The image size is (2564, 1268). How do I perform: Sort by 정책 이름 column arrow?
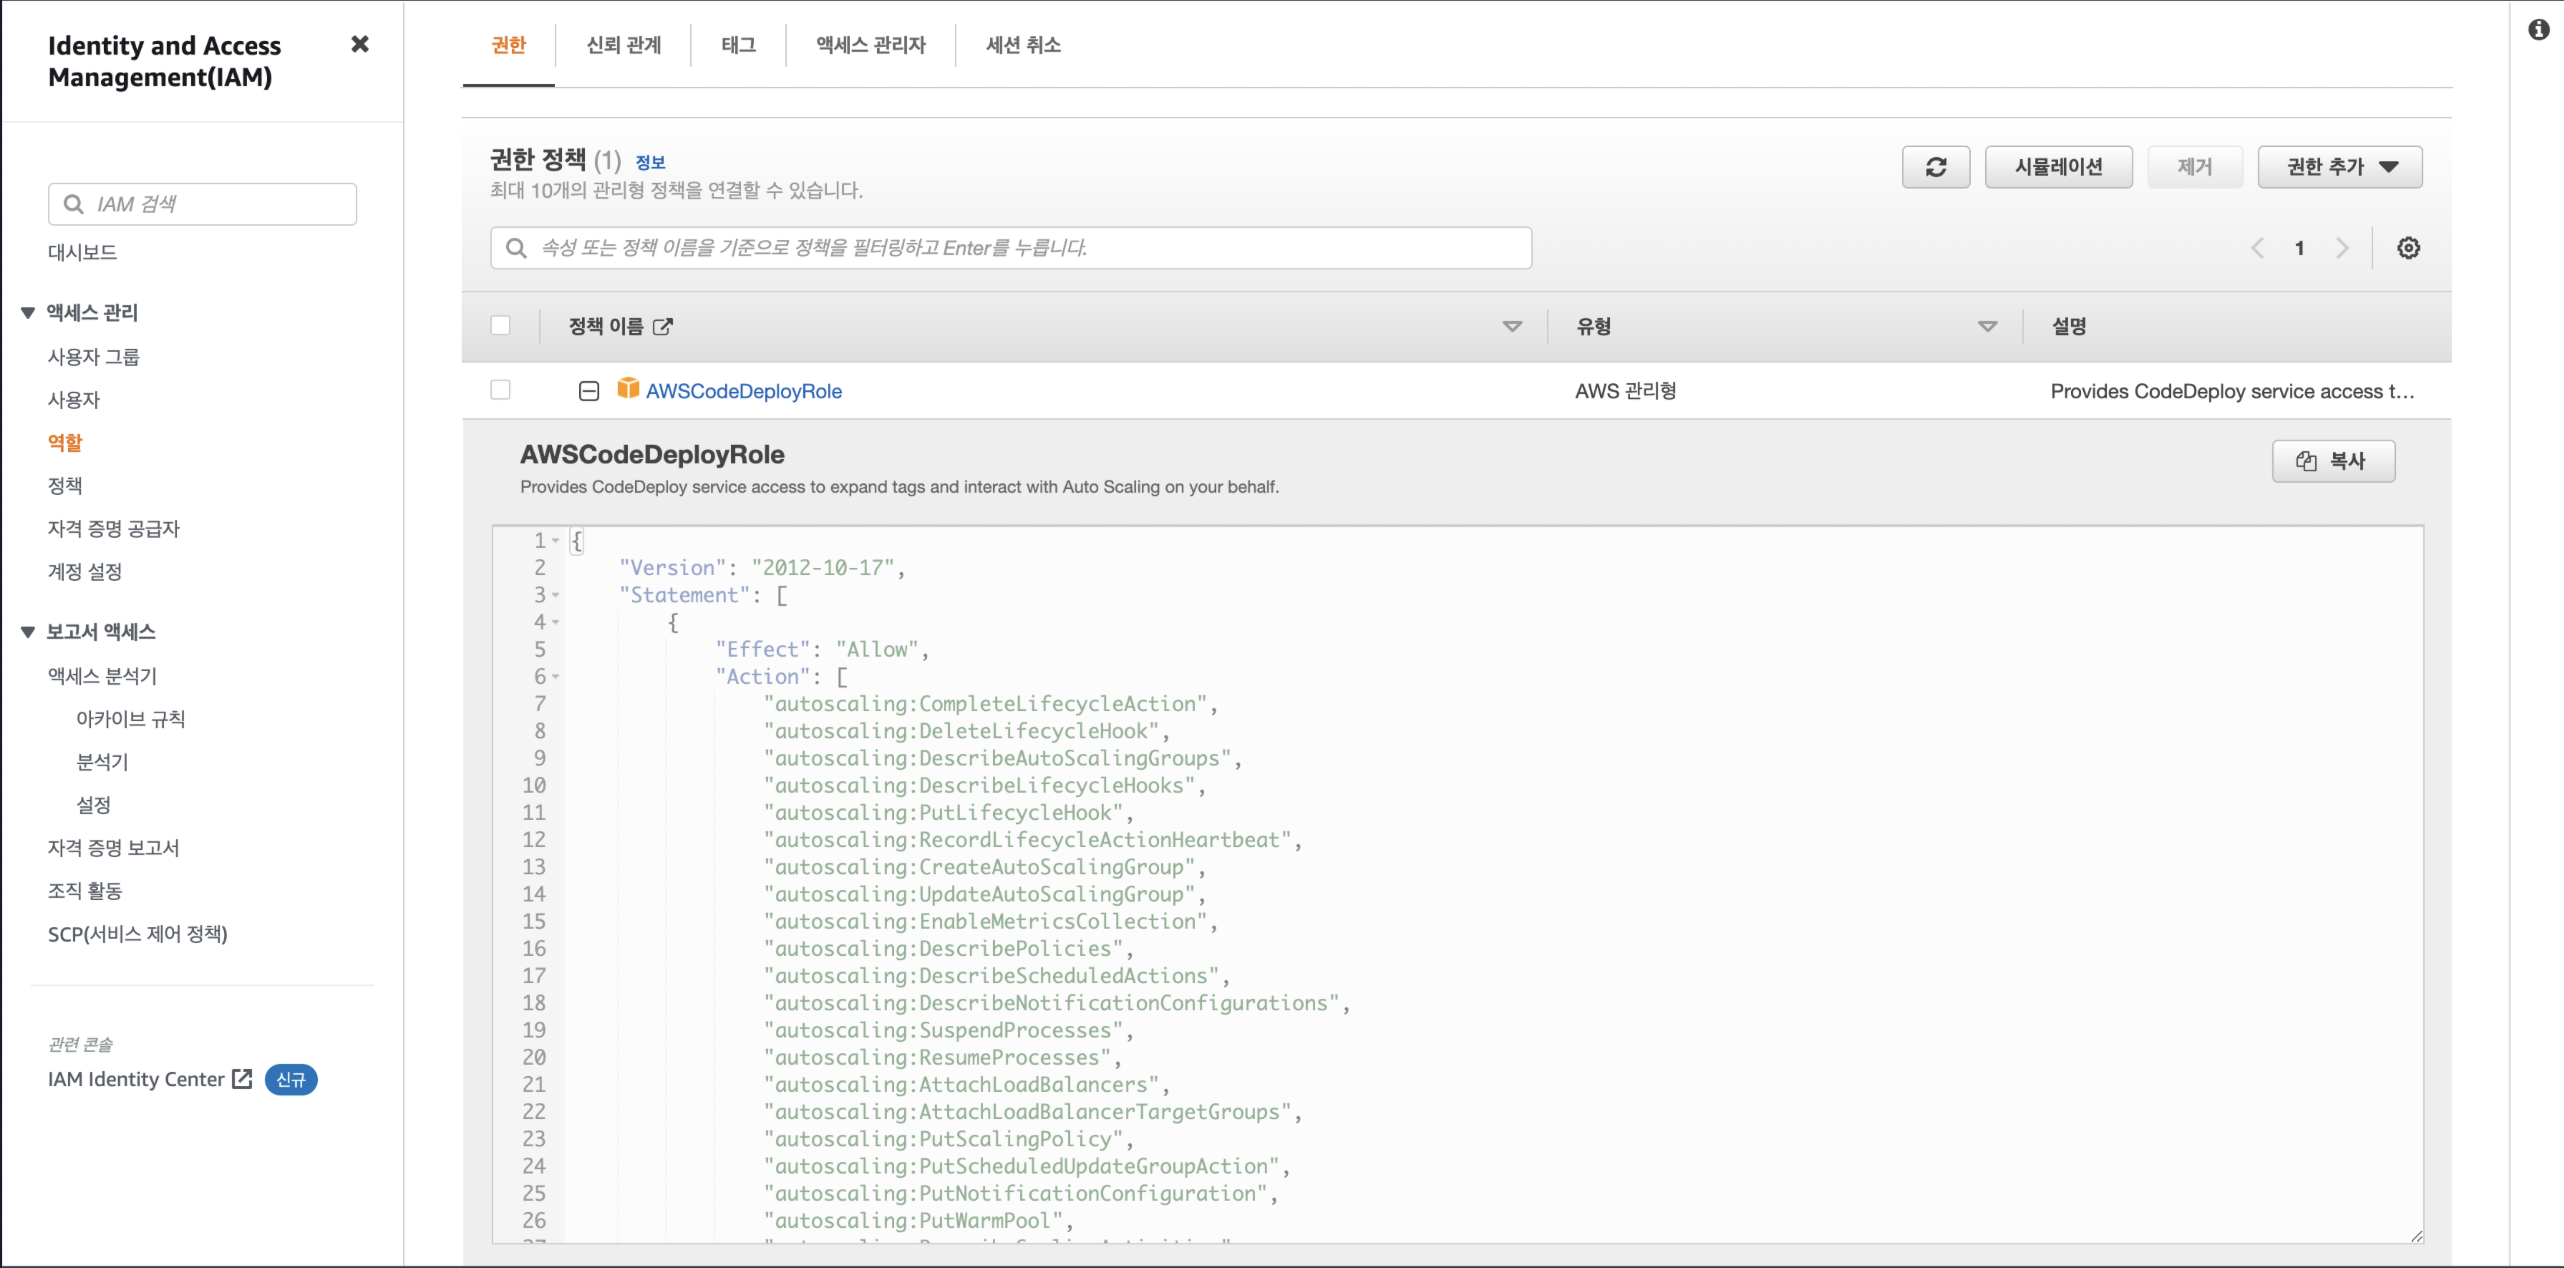tap(1512, 326)
